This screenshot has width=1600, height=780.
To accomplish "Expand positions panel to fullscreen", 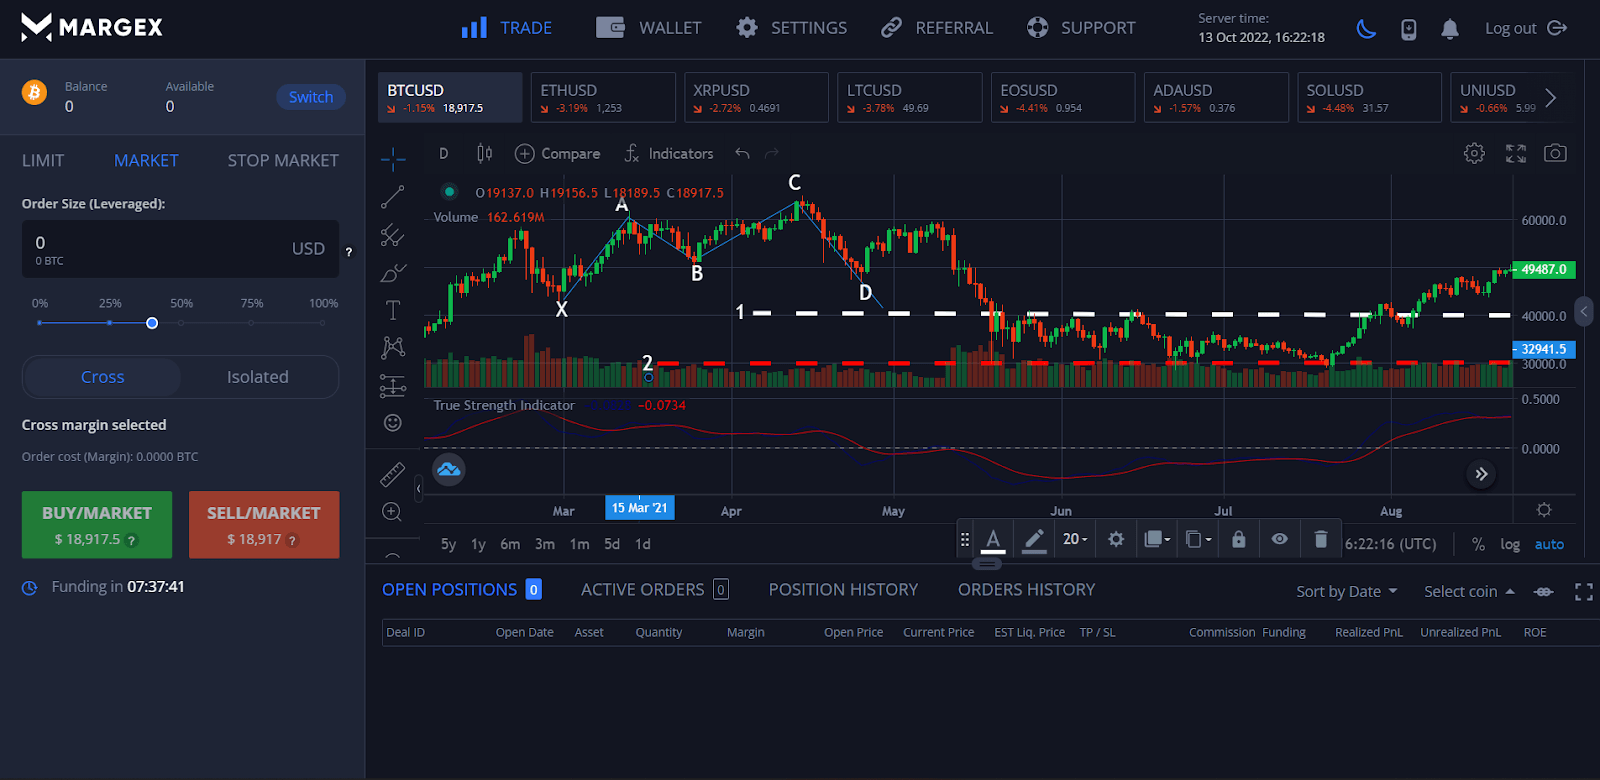I will point(1584,592).
